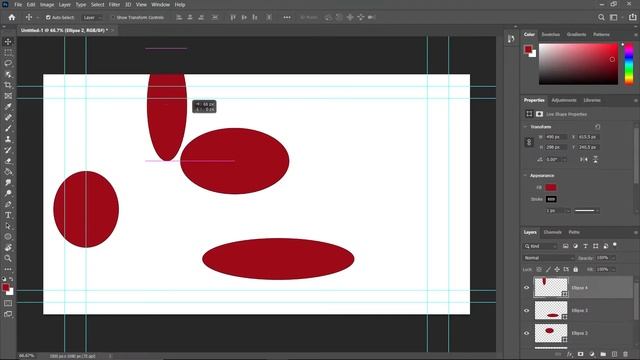Select the Zoom tool in the left toolbar
This screenshot has width=640, height=360.
pyautogui.click(x=8, y=258)
